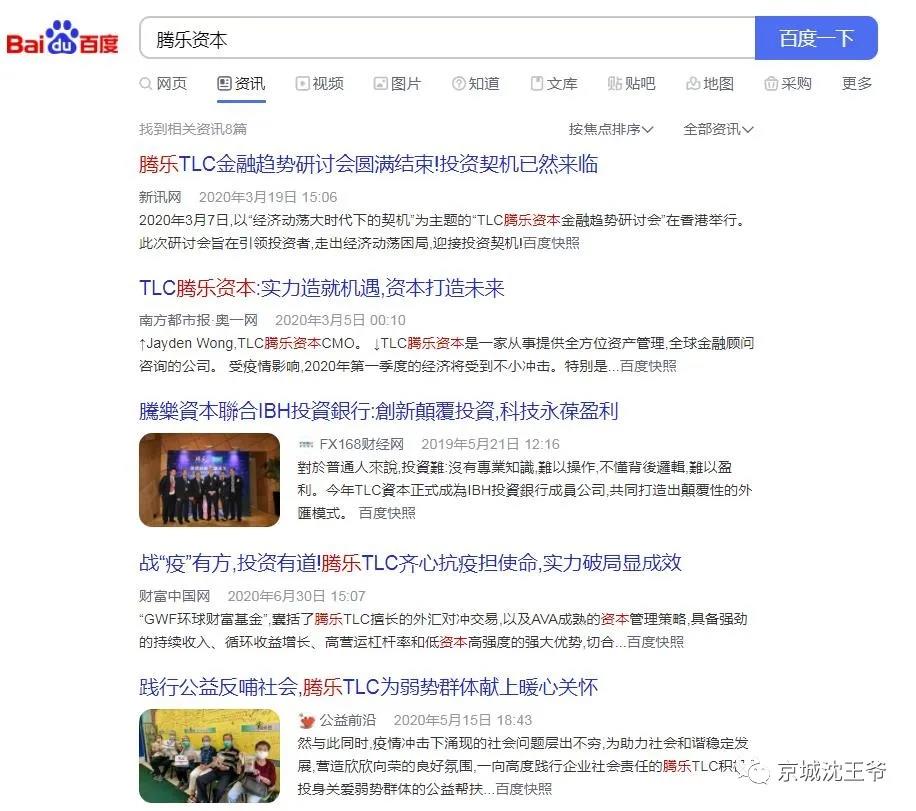916x811 pixels.
Task: Click the 公益前沿 source name
Action: tap(348, 720)
